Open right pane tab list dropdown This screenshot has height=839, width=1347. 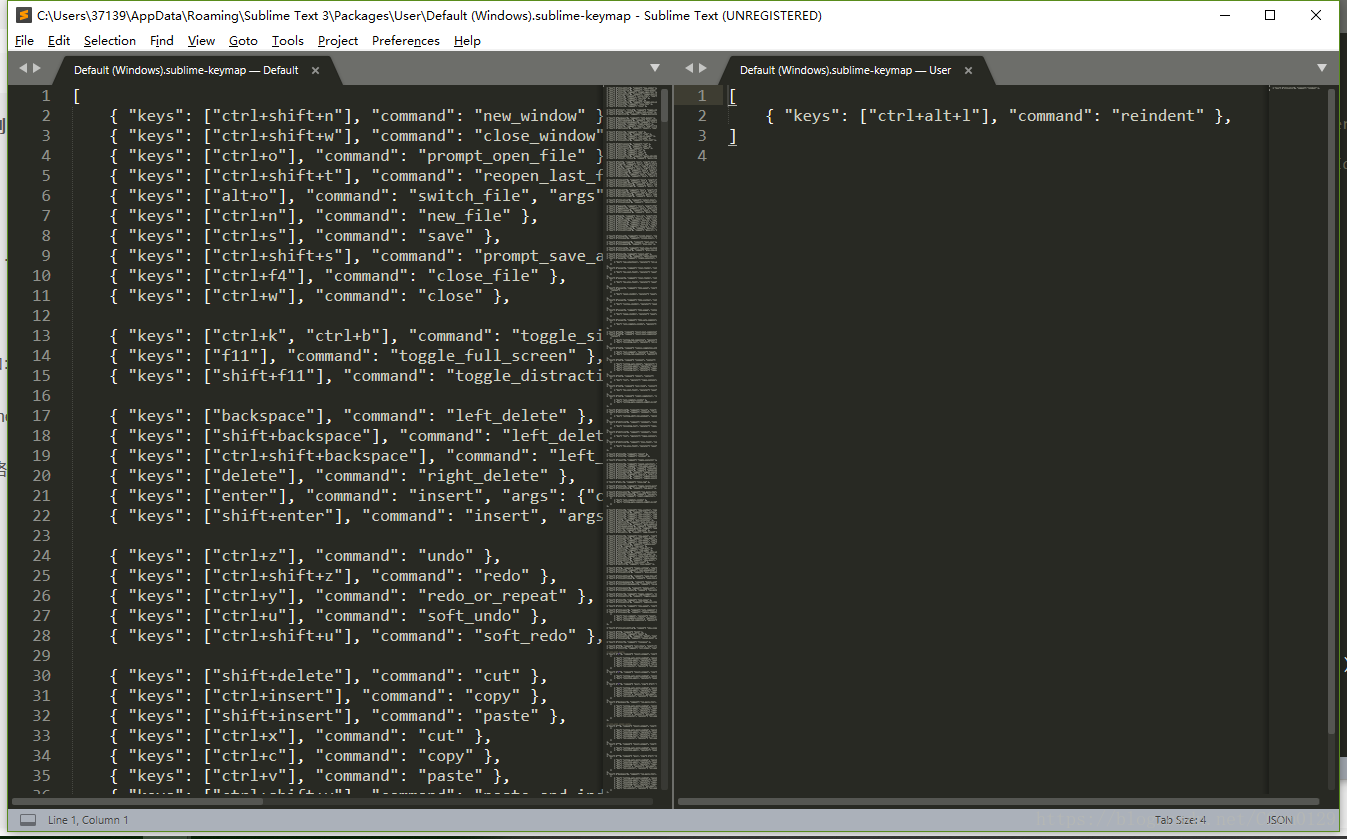tap(1321, 68)
